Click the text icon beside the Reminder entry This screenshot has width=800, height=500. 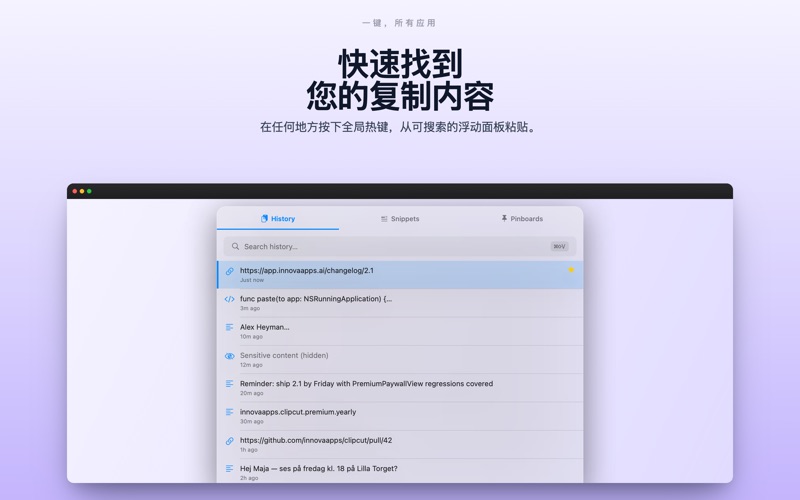(x=230, y=384)
